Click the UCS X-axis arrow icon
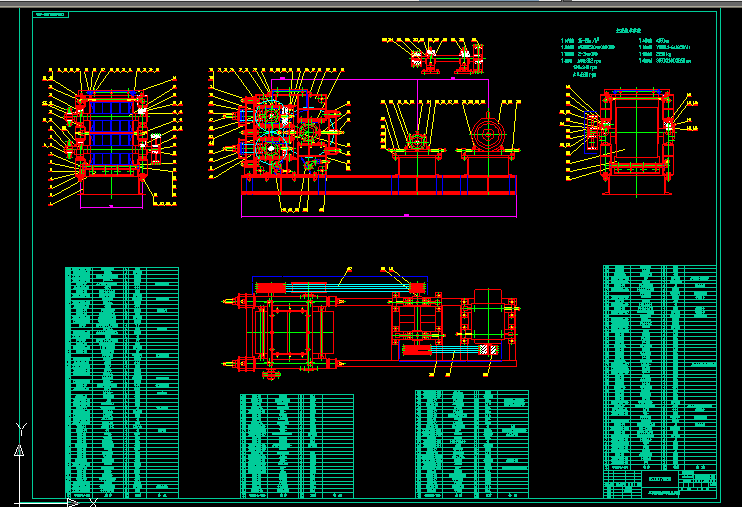Viewport: 742px width, 507px height. coord(72,501)
